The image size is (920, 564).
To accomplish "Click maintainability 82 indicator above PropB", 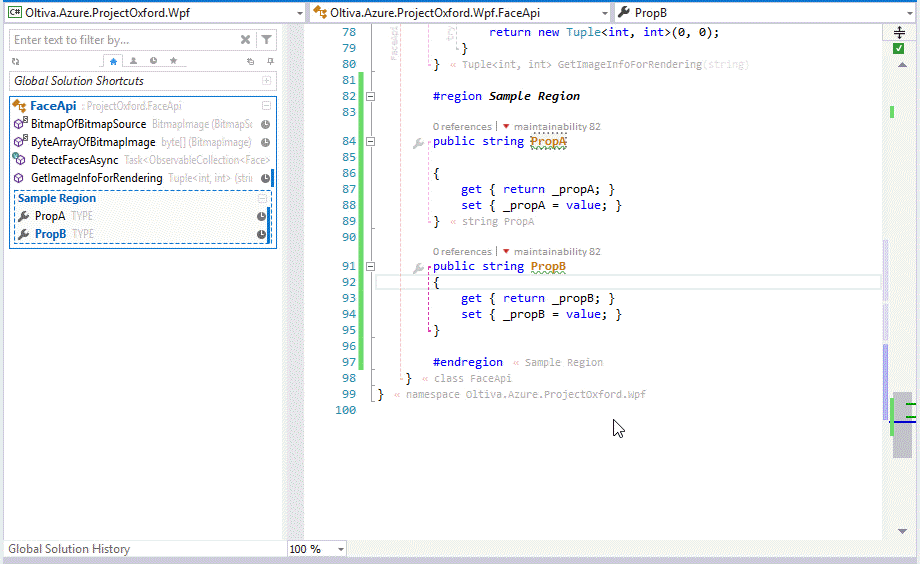I will point(556,252).
